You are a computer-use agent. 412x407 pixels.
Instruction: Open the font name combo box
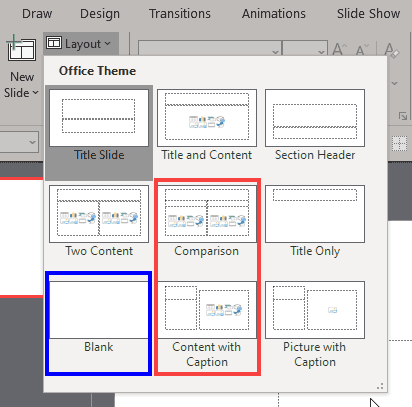(x=209, y=48)
